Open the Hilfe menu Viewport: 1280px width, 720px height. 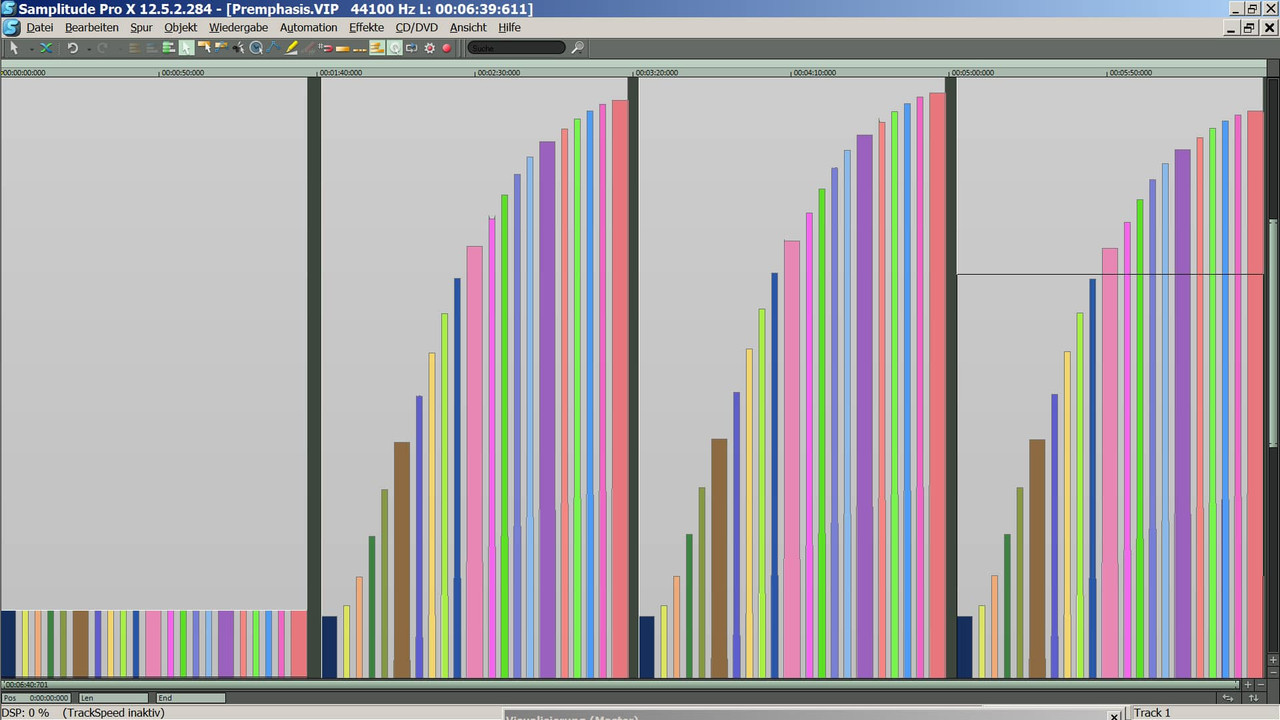pyautogui.click(x=510, y=27)
